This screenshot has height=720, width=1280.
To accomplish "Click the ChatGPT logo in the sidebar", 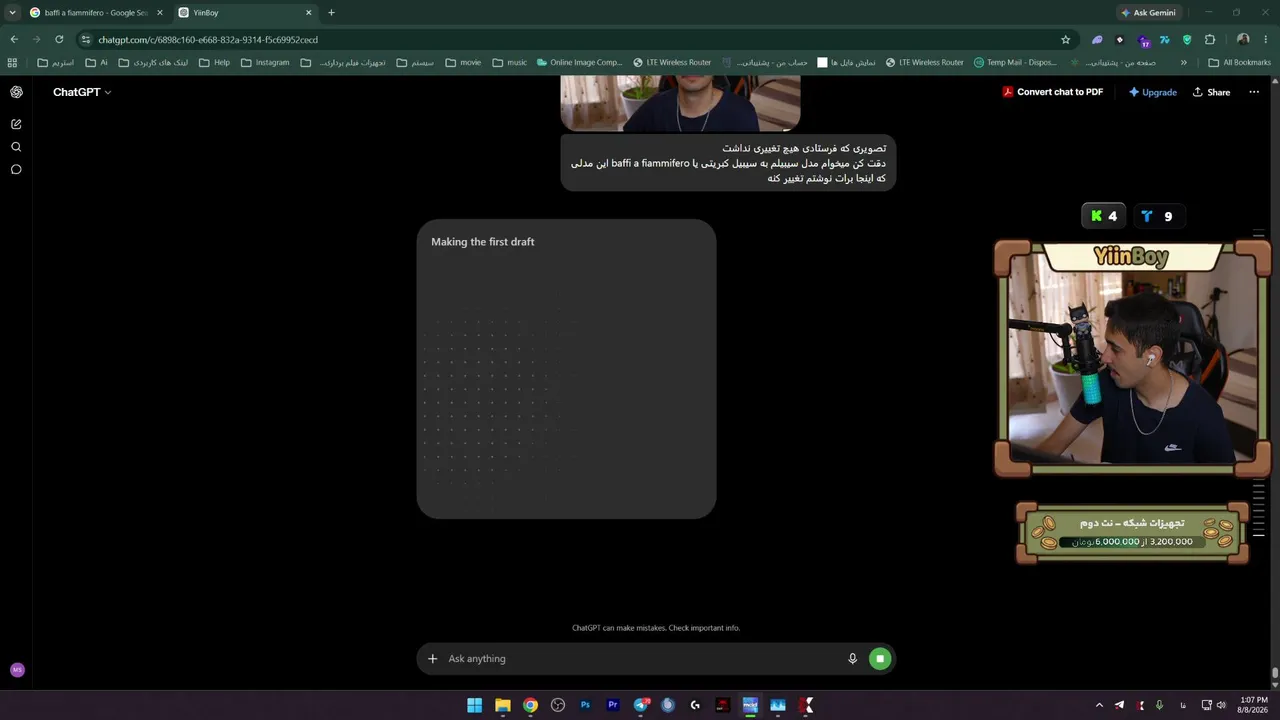I will (x=16, y=92).
